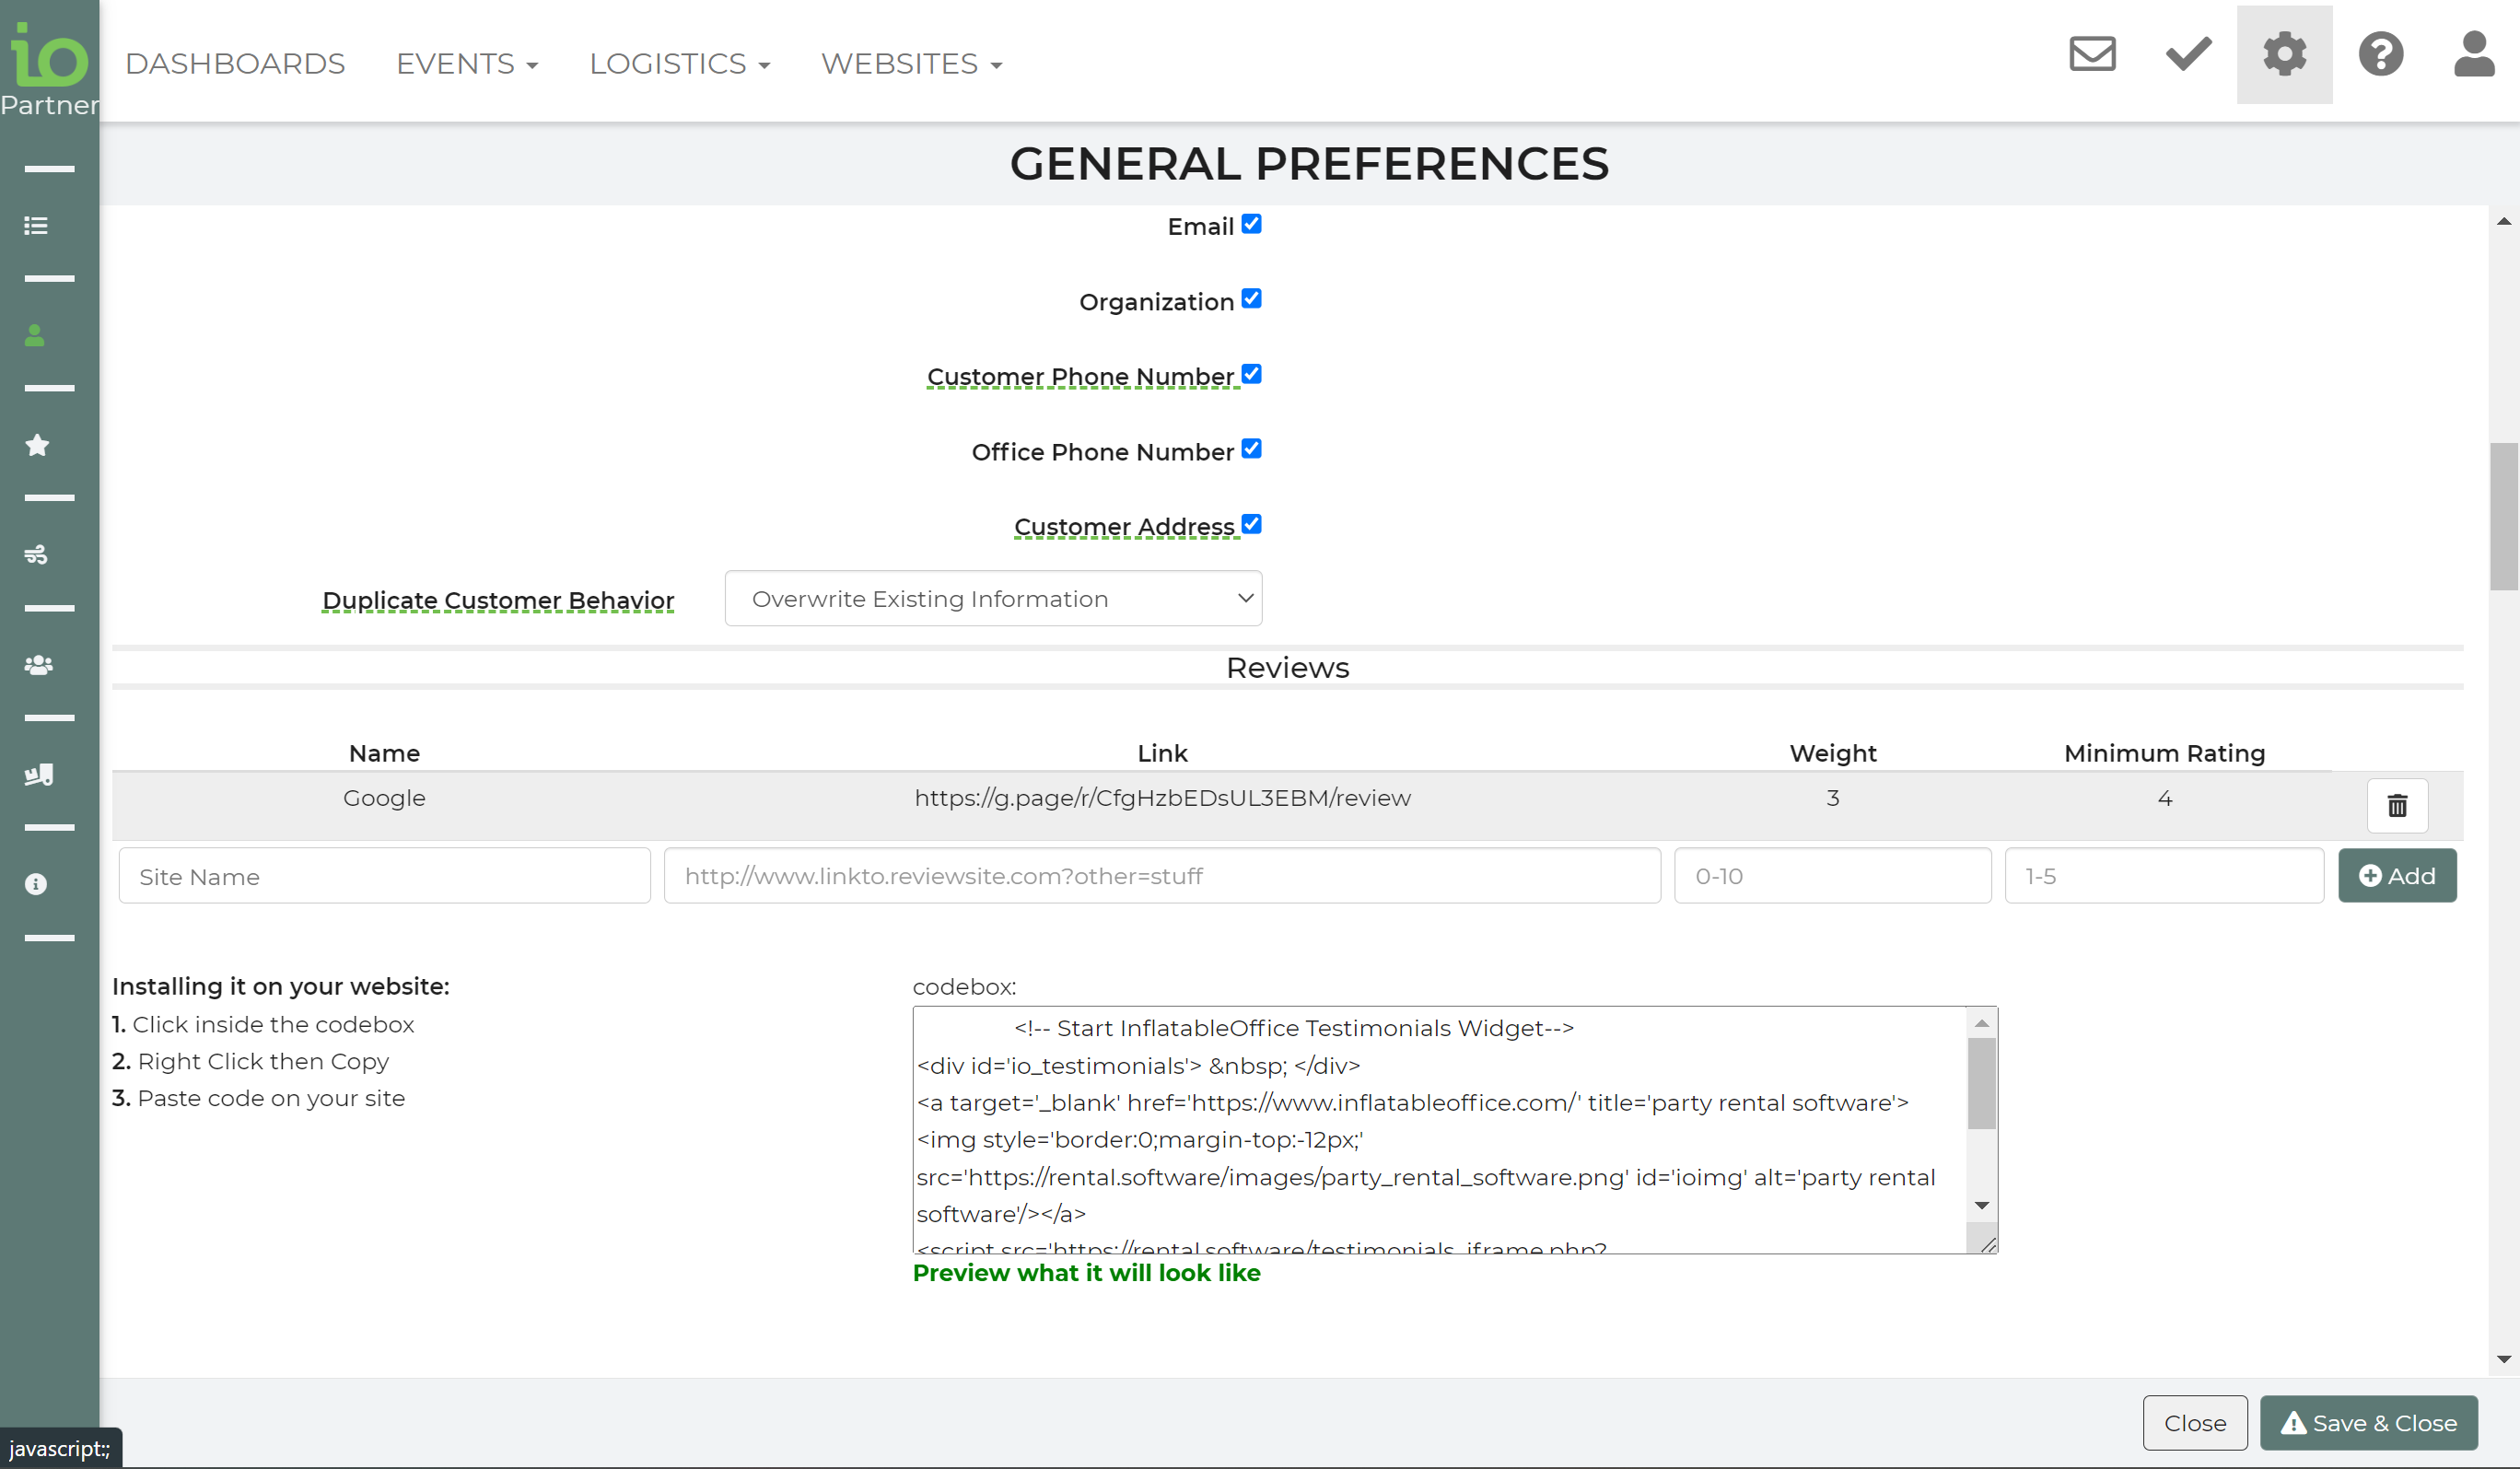2520x1469 pixels.
Task: Open the settings gear icon
Action: click(x=2284, y=54)
